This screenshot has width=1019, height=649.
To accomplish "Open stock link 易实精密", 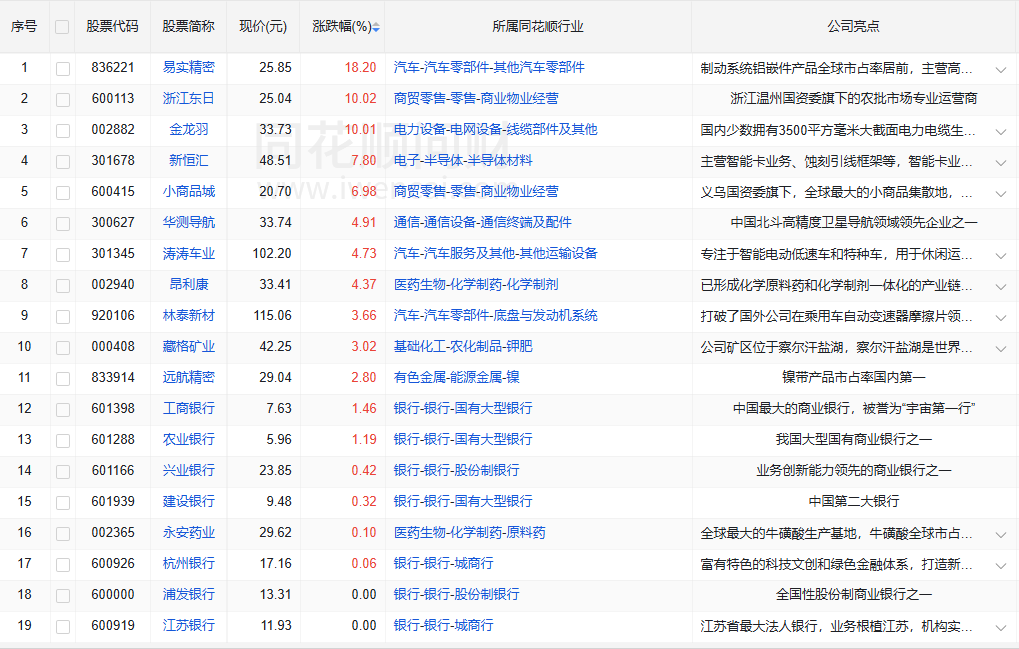I will [x=188, y=67].
